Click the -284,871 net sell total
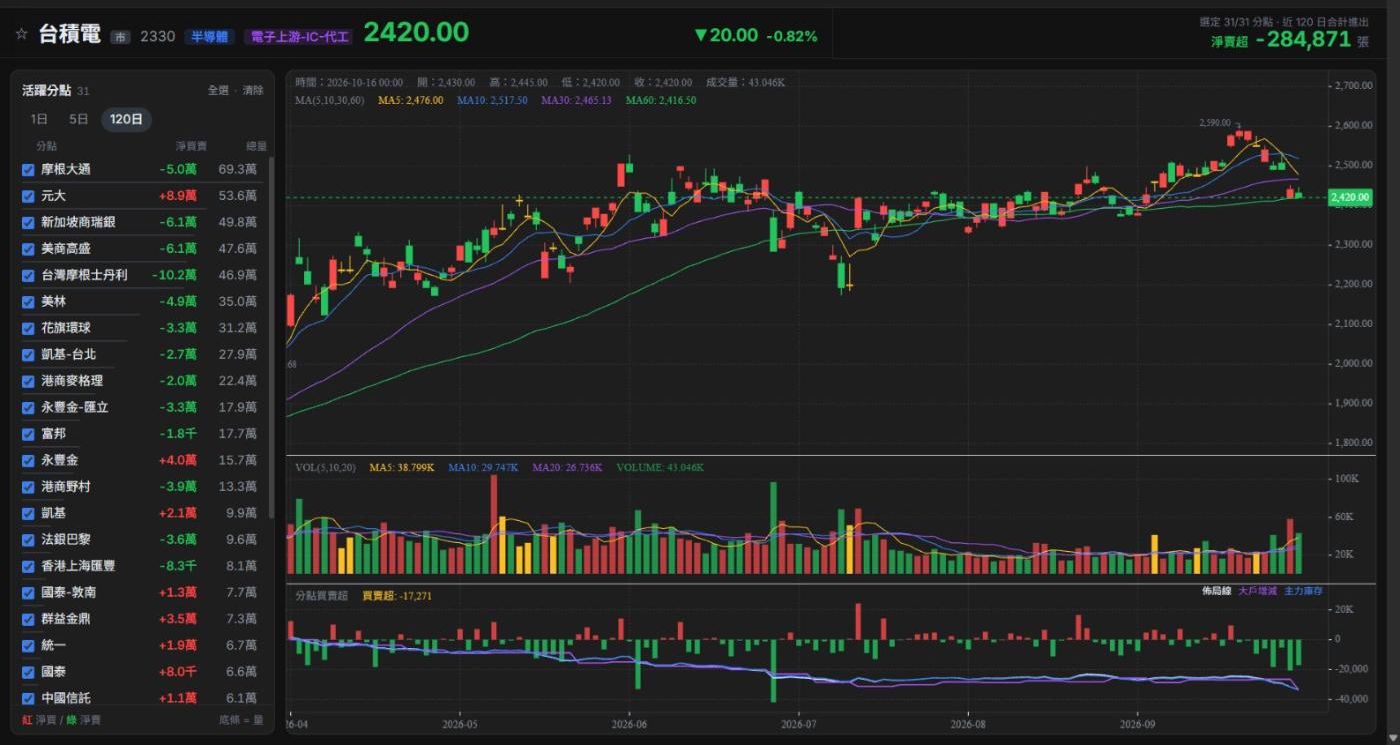 pyautogui.click(x=1303, y=39)
